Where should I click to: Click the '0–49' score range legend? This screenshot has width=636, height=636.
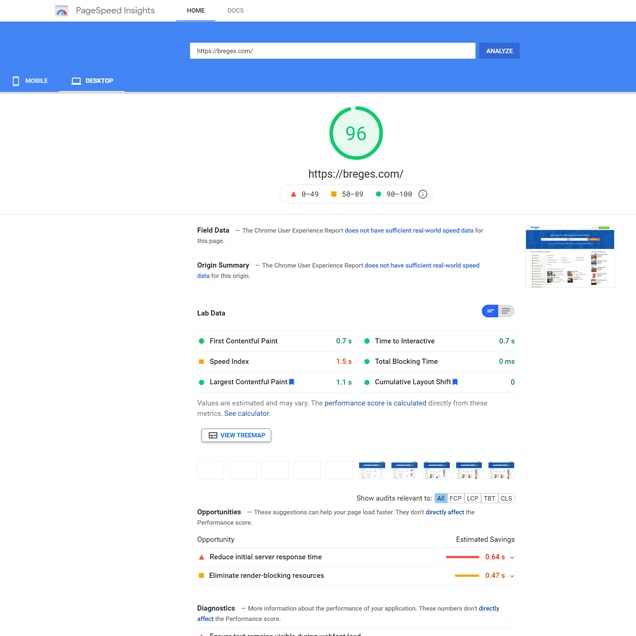tap(305, 194)
